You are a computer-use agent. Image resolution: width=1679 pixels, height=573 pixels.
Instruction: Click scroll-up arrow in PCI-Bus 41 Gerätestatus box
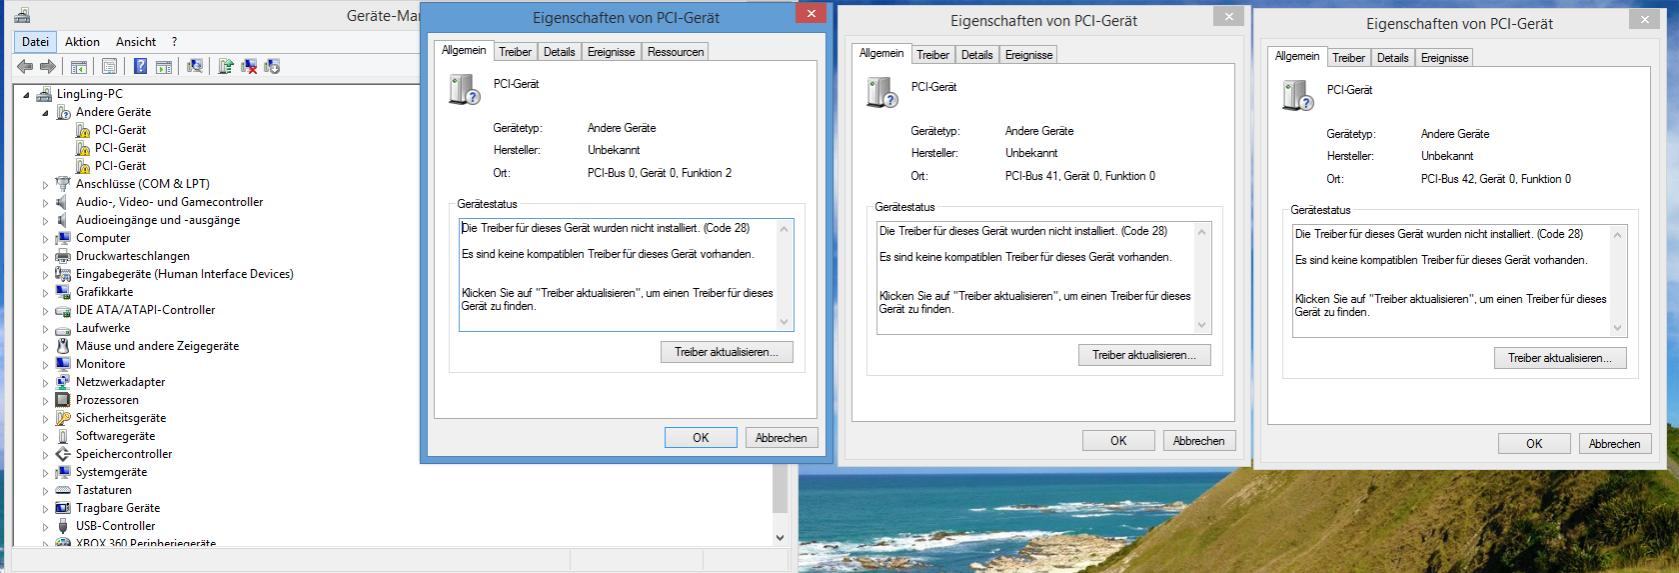[1202, 232]
